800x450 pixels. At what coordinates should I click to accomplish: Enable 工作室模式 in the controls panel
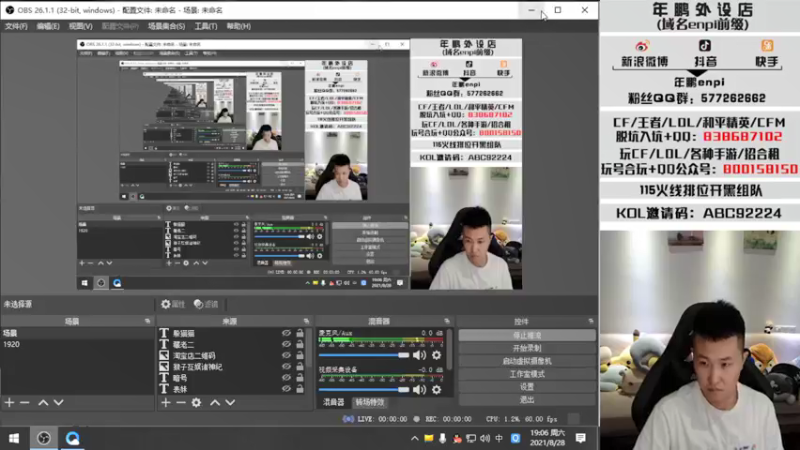(527, 374)
